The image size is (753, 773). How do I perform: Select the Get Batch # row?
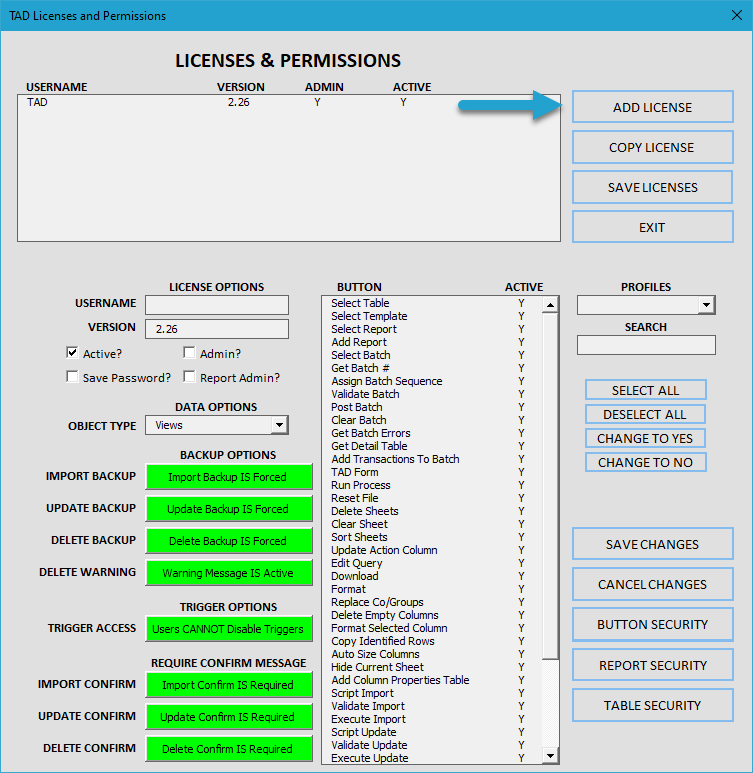pyautogui.click(x=431, y=368)
